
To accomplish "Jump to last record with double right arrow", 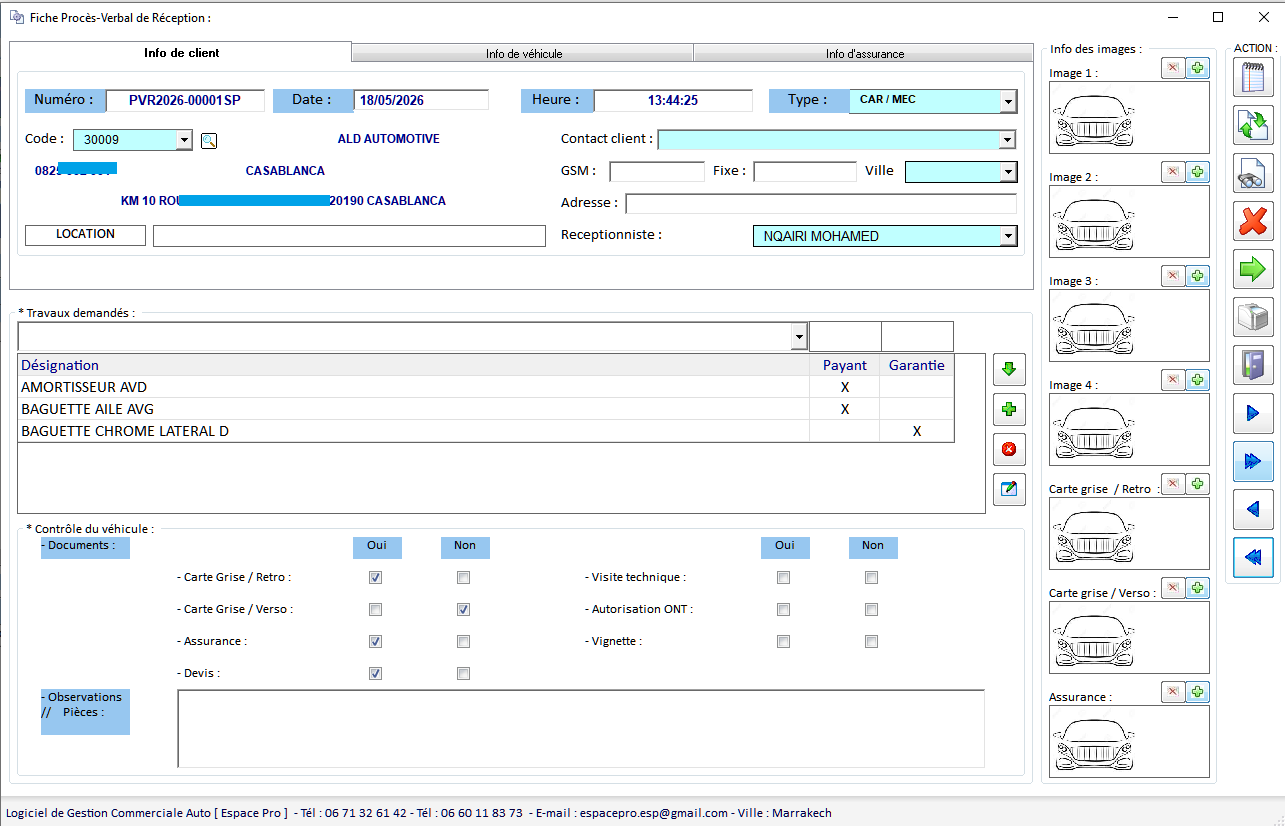I will pyautogui.click(x=1253, y=461).
